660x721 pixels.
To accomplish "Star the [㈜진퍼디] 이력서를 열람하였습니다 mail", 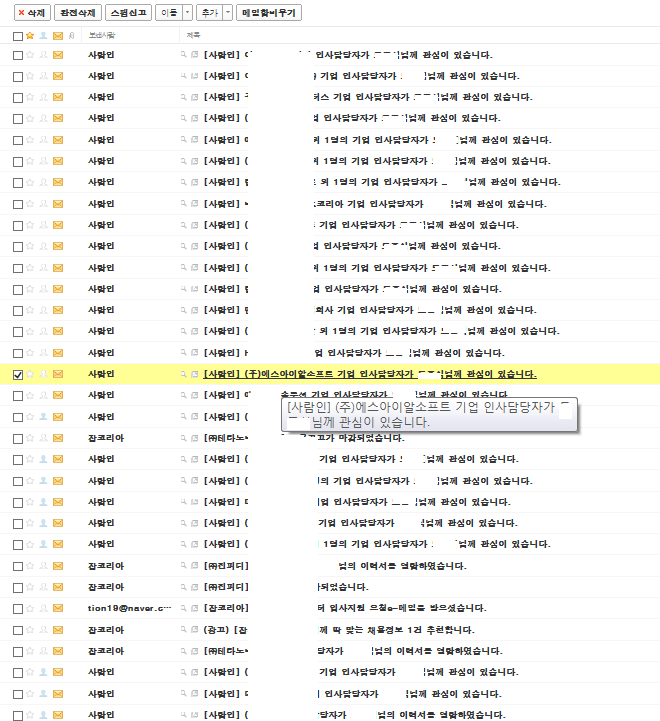I will click(30, 566).
